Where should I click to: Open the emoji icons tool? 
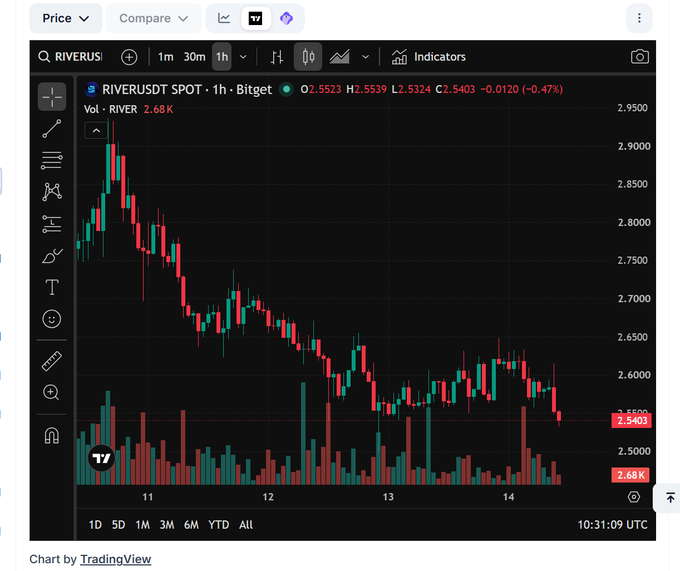(52, 319)
